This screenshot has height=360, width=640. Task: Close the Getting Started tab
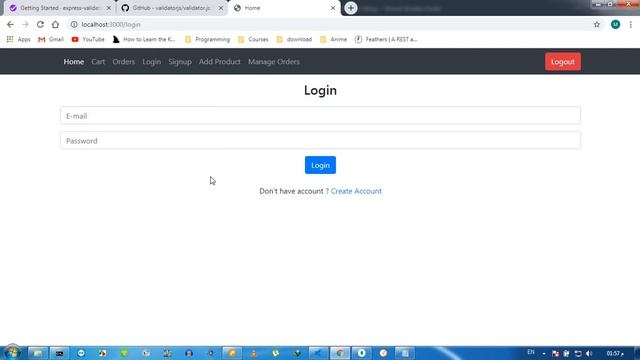click(109, 8)
